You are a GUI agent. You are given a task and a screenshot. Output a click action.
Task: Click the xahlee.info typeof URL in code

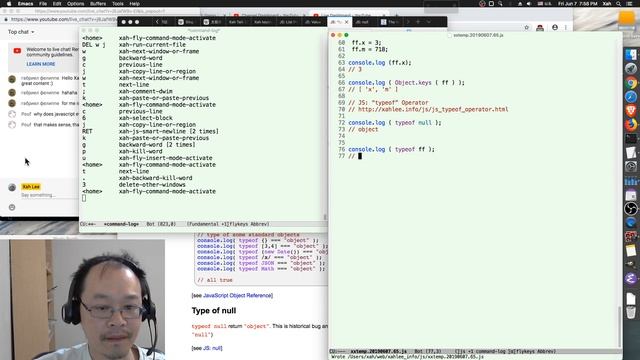point(433,109)
